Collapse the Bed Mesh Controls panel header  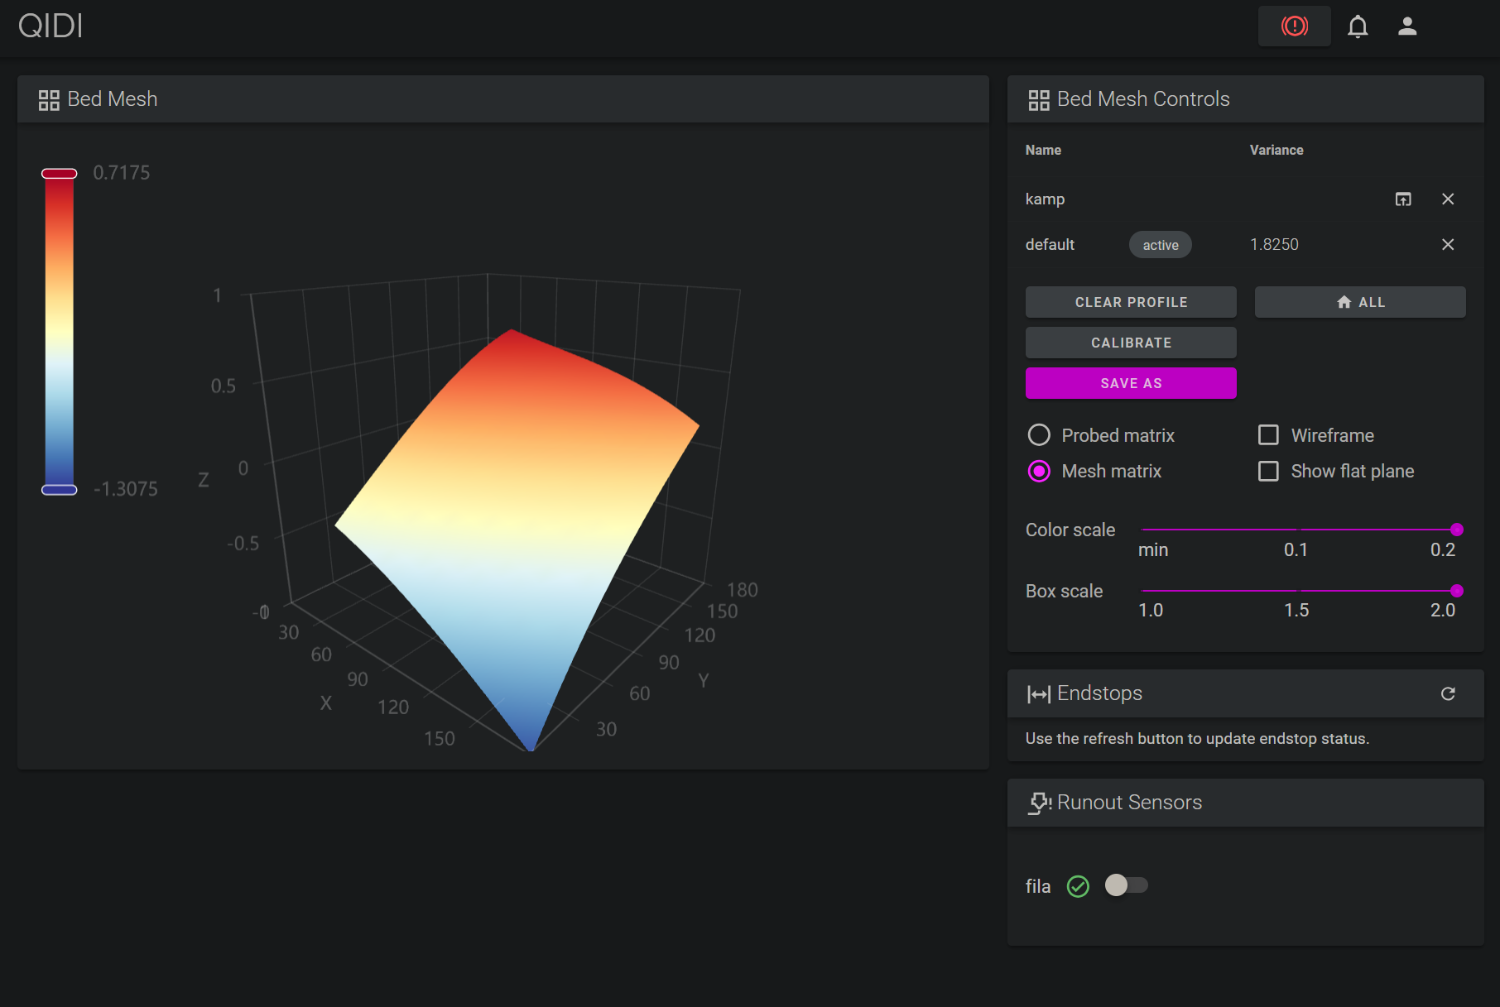point(1143,99)
